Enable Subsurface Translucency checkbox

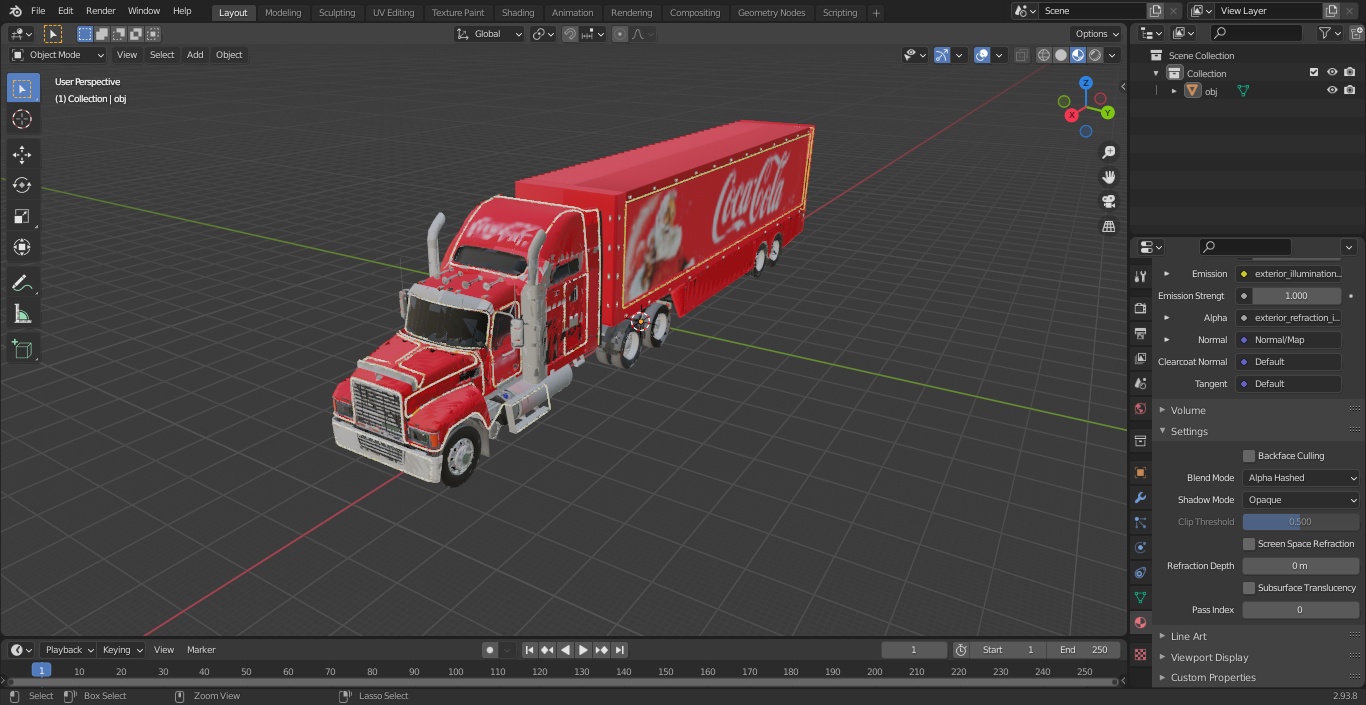point(1249,588)
